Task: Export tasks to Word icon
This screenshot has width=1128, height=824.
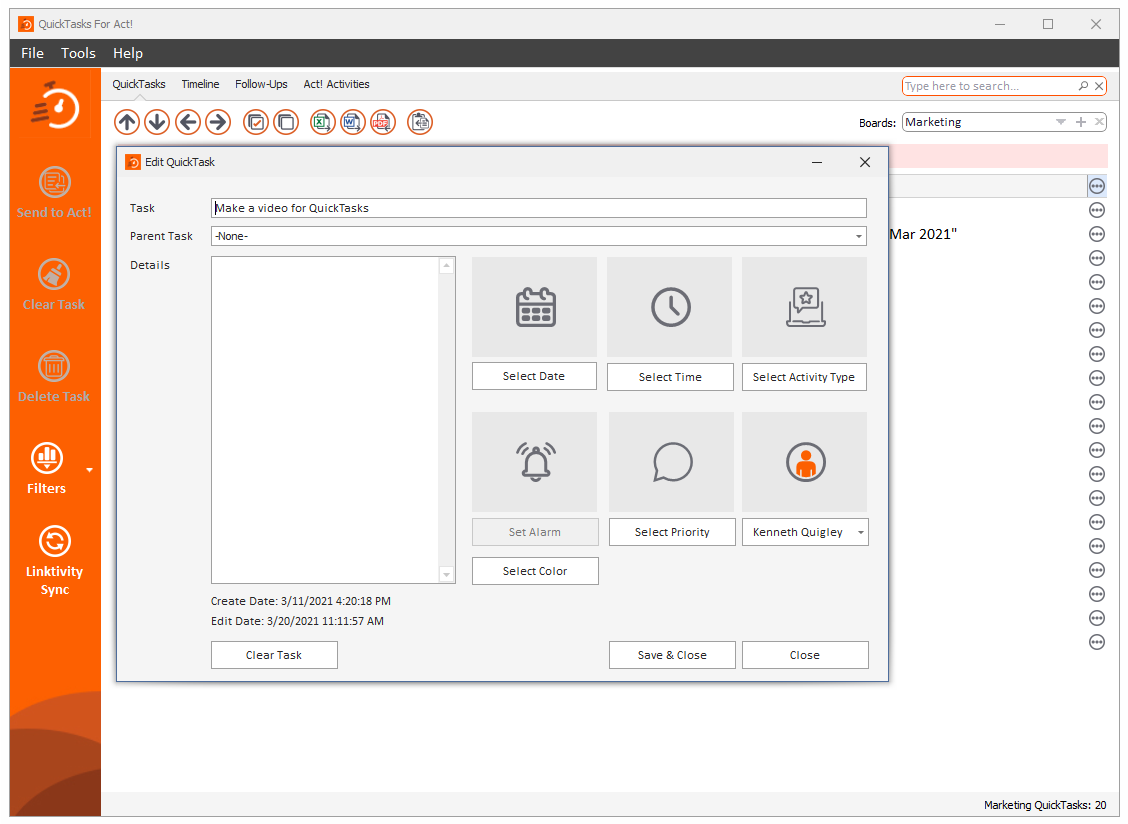Action: pos(352,122)
